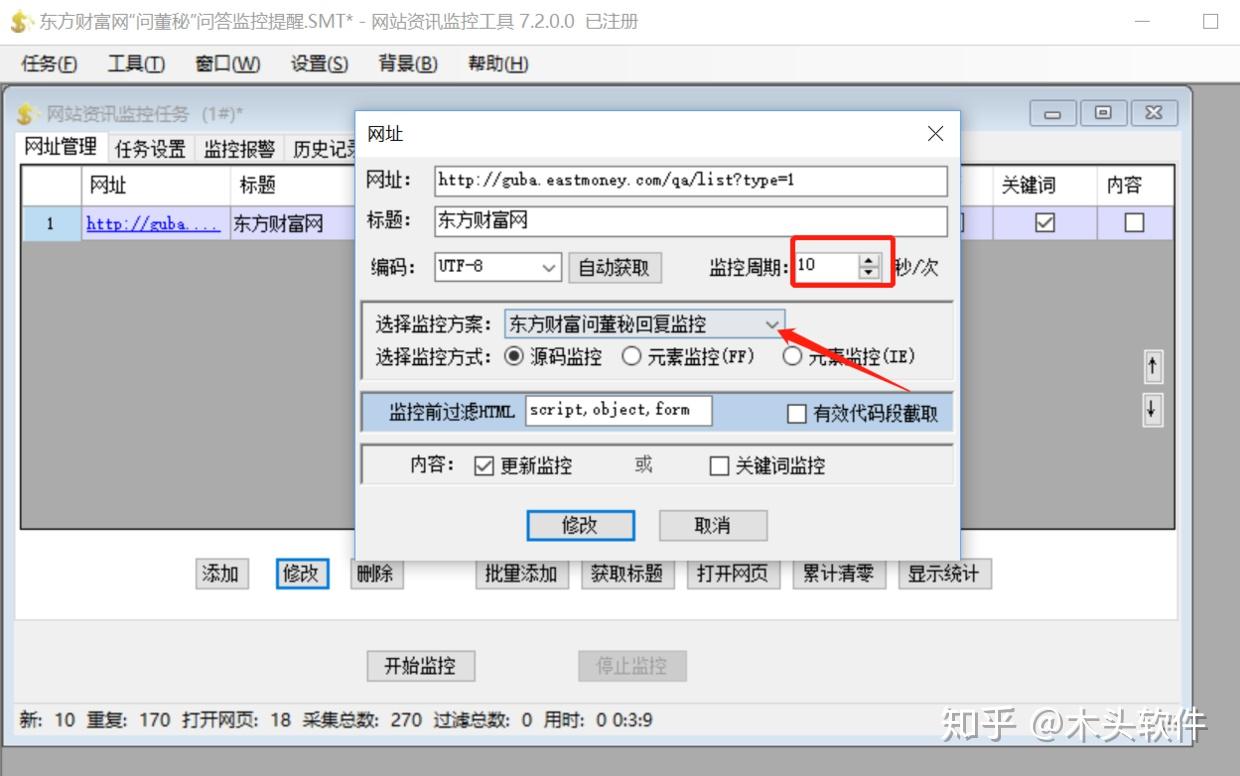The height and width of the screenshot is (776, 1240).
Task: Open the 任务(F) menu
Action: [49, 64]
